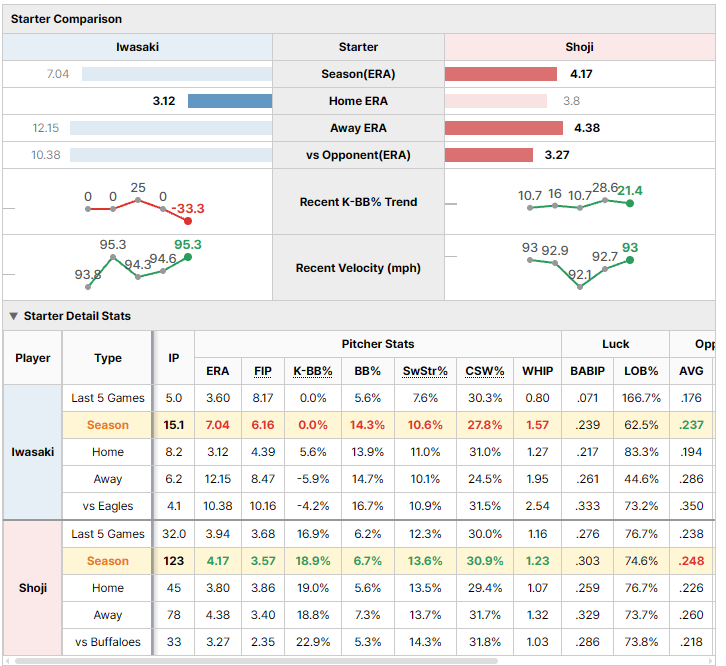The image size is (726, 666).
Task: Click the right arrow of the horizontal scrollbar
Action: coord(711,661)
